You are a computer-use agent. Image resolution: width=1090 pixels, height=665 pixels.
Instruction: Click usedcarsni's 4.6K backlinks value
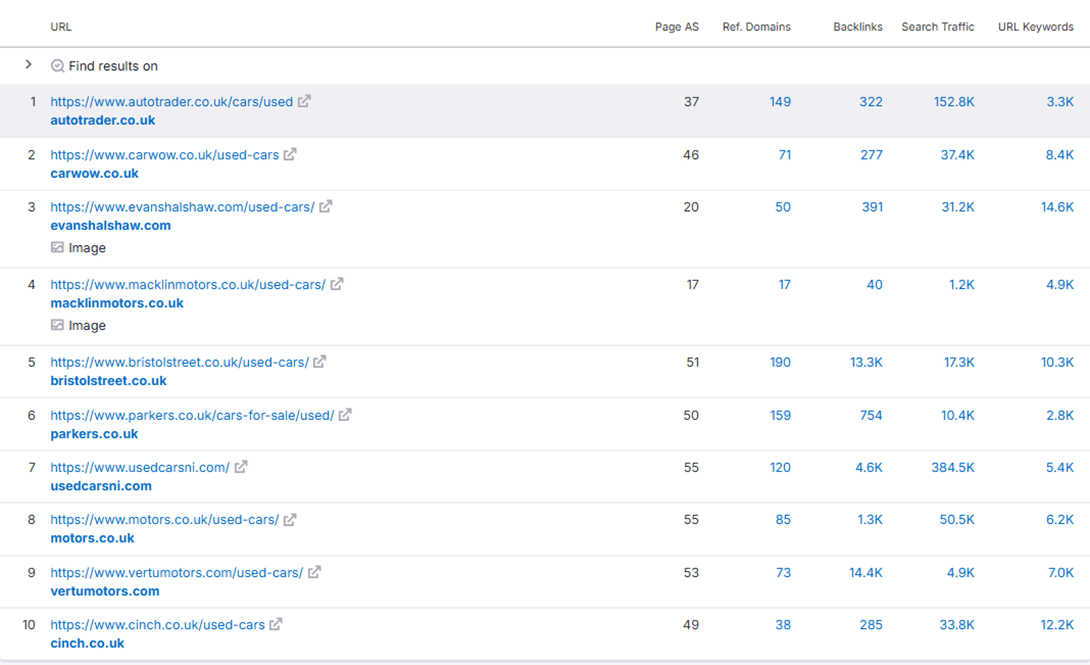[x=869, y=468]
